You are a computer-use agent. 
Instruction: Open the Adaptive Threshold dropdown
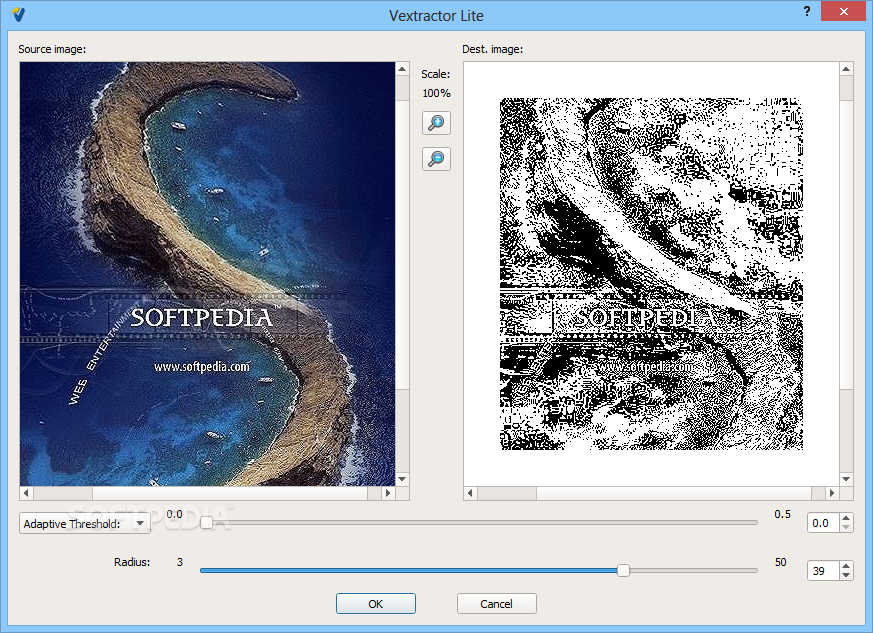pos(85,523)
